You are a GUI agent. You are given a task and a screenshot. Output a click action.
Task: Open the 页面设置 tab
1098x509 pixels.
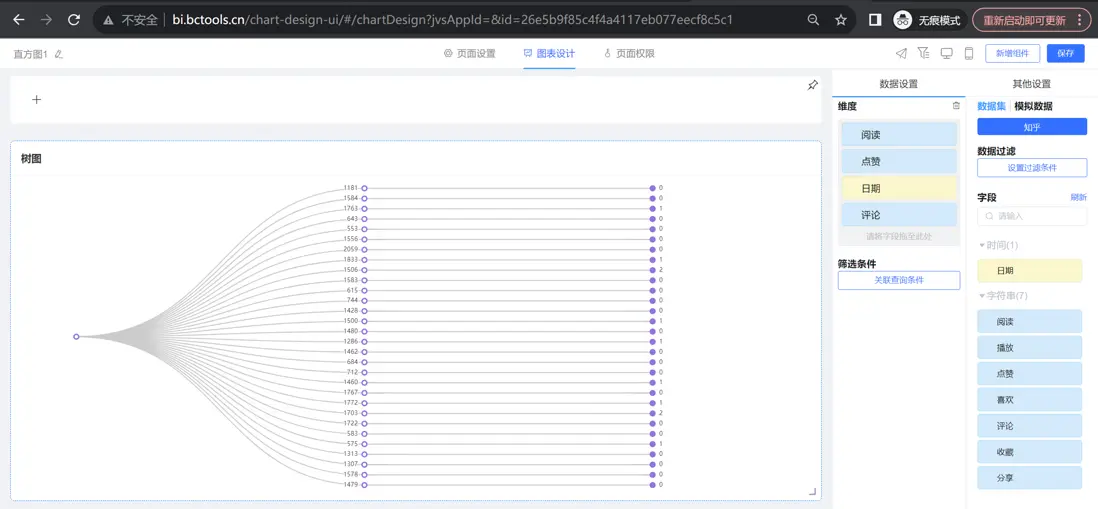click(x=470, y=53)
